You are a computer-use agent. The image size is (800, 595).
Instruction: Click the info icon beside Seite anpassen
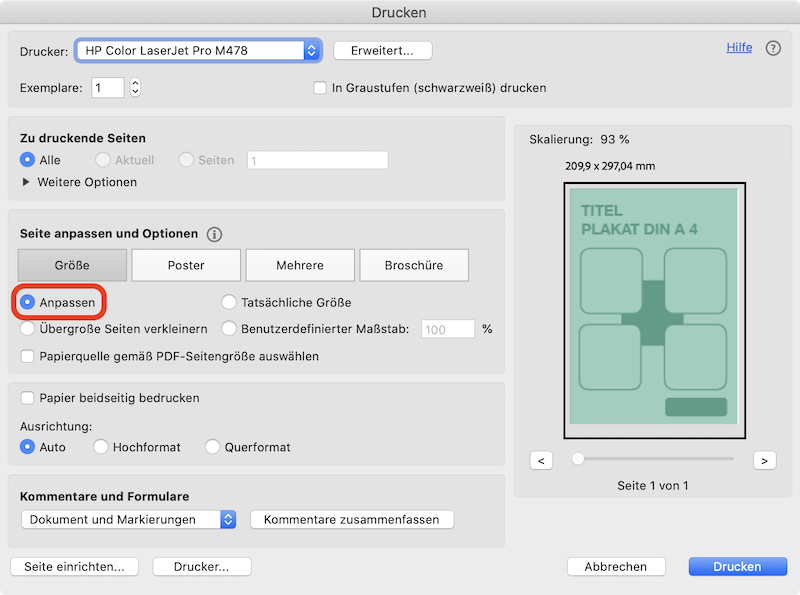(x=214, y=234)
